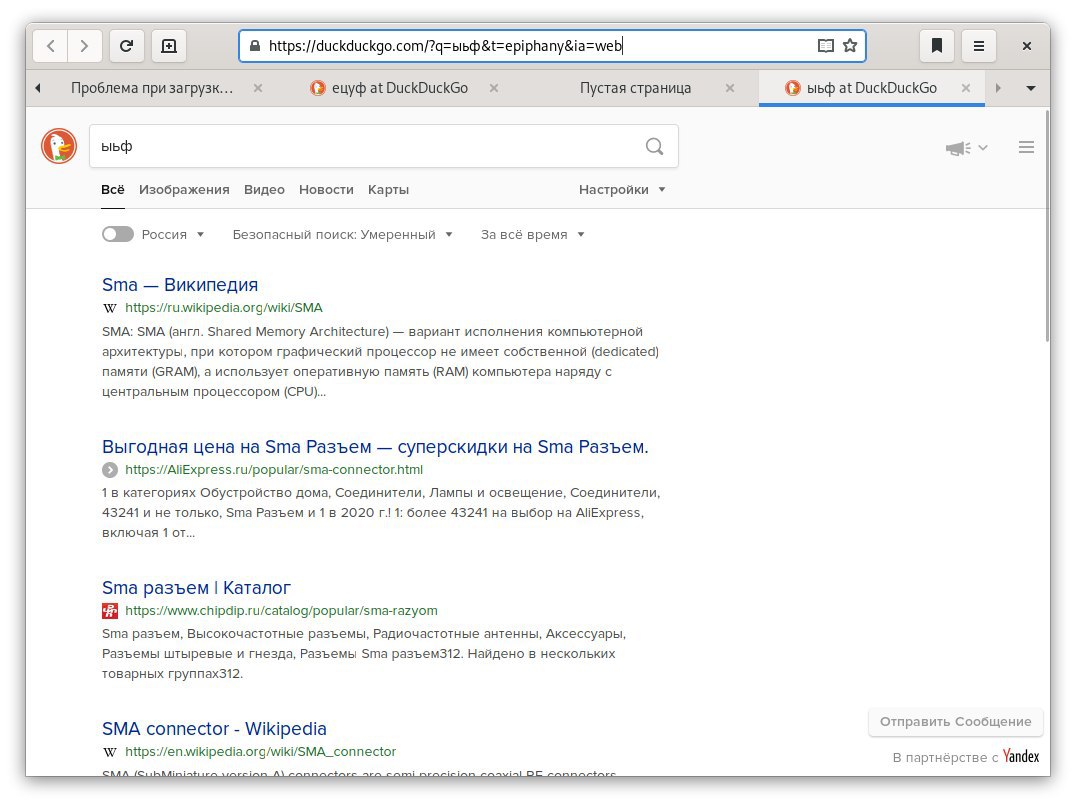Enable reader mode with the book icon
Image resolution: width=1076 pixels, height=805 pixels.
826,46
